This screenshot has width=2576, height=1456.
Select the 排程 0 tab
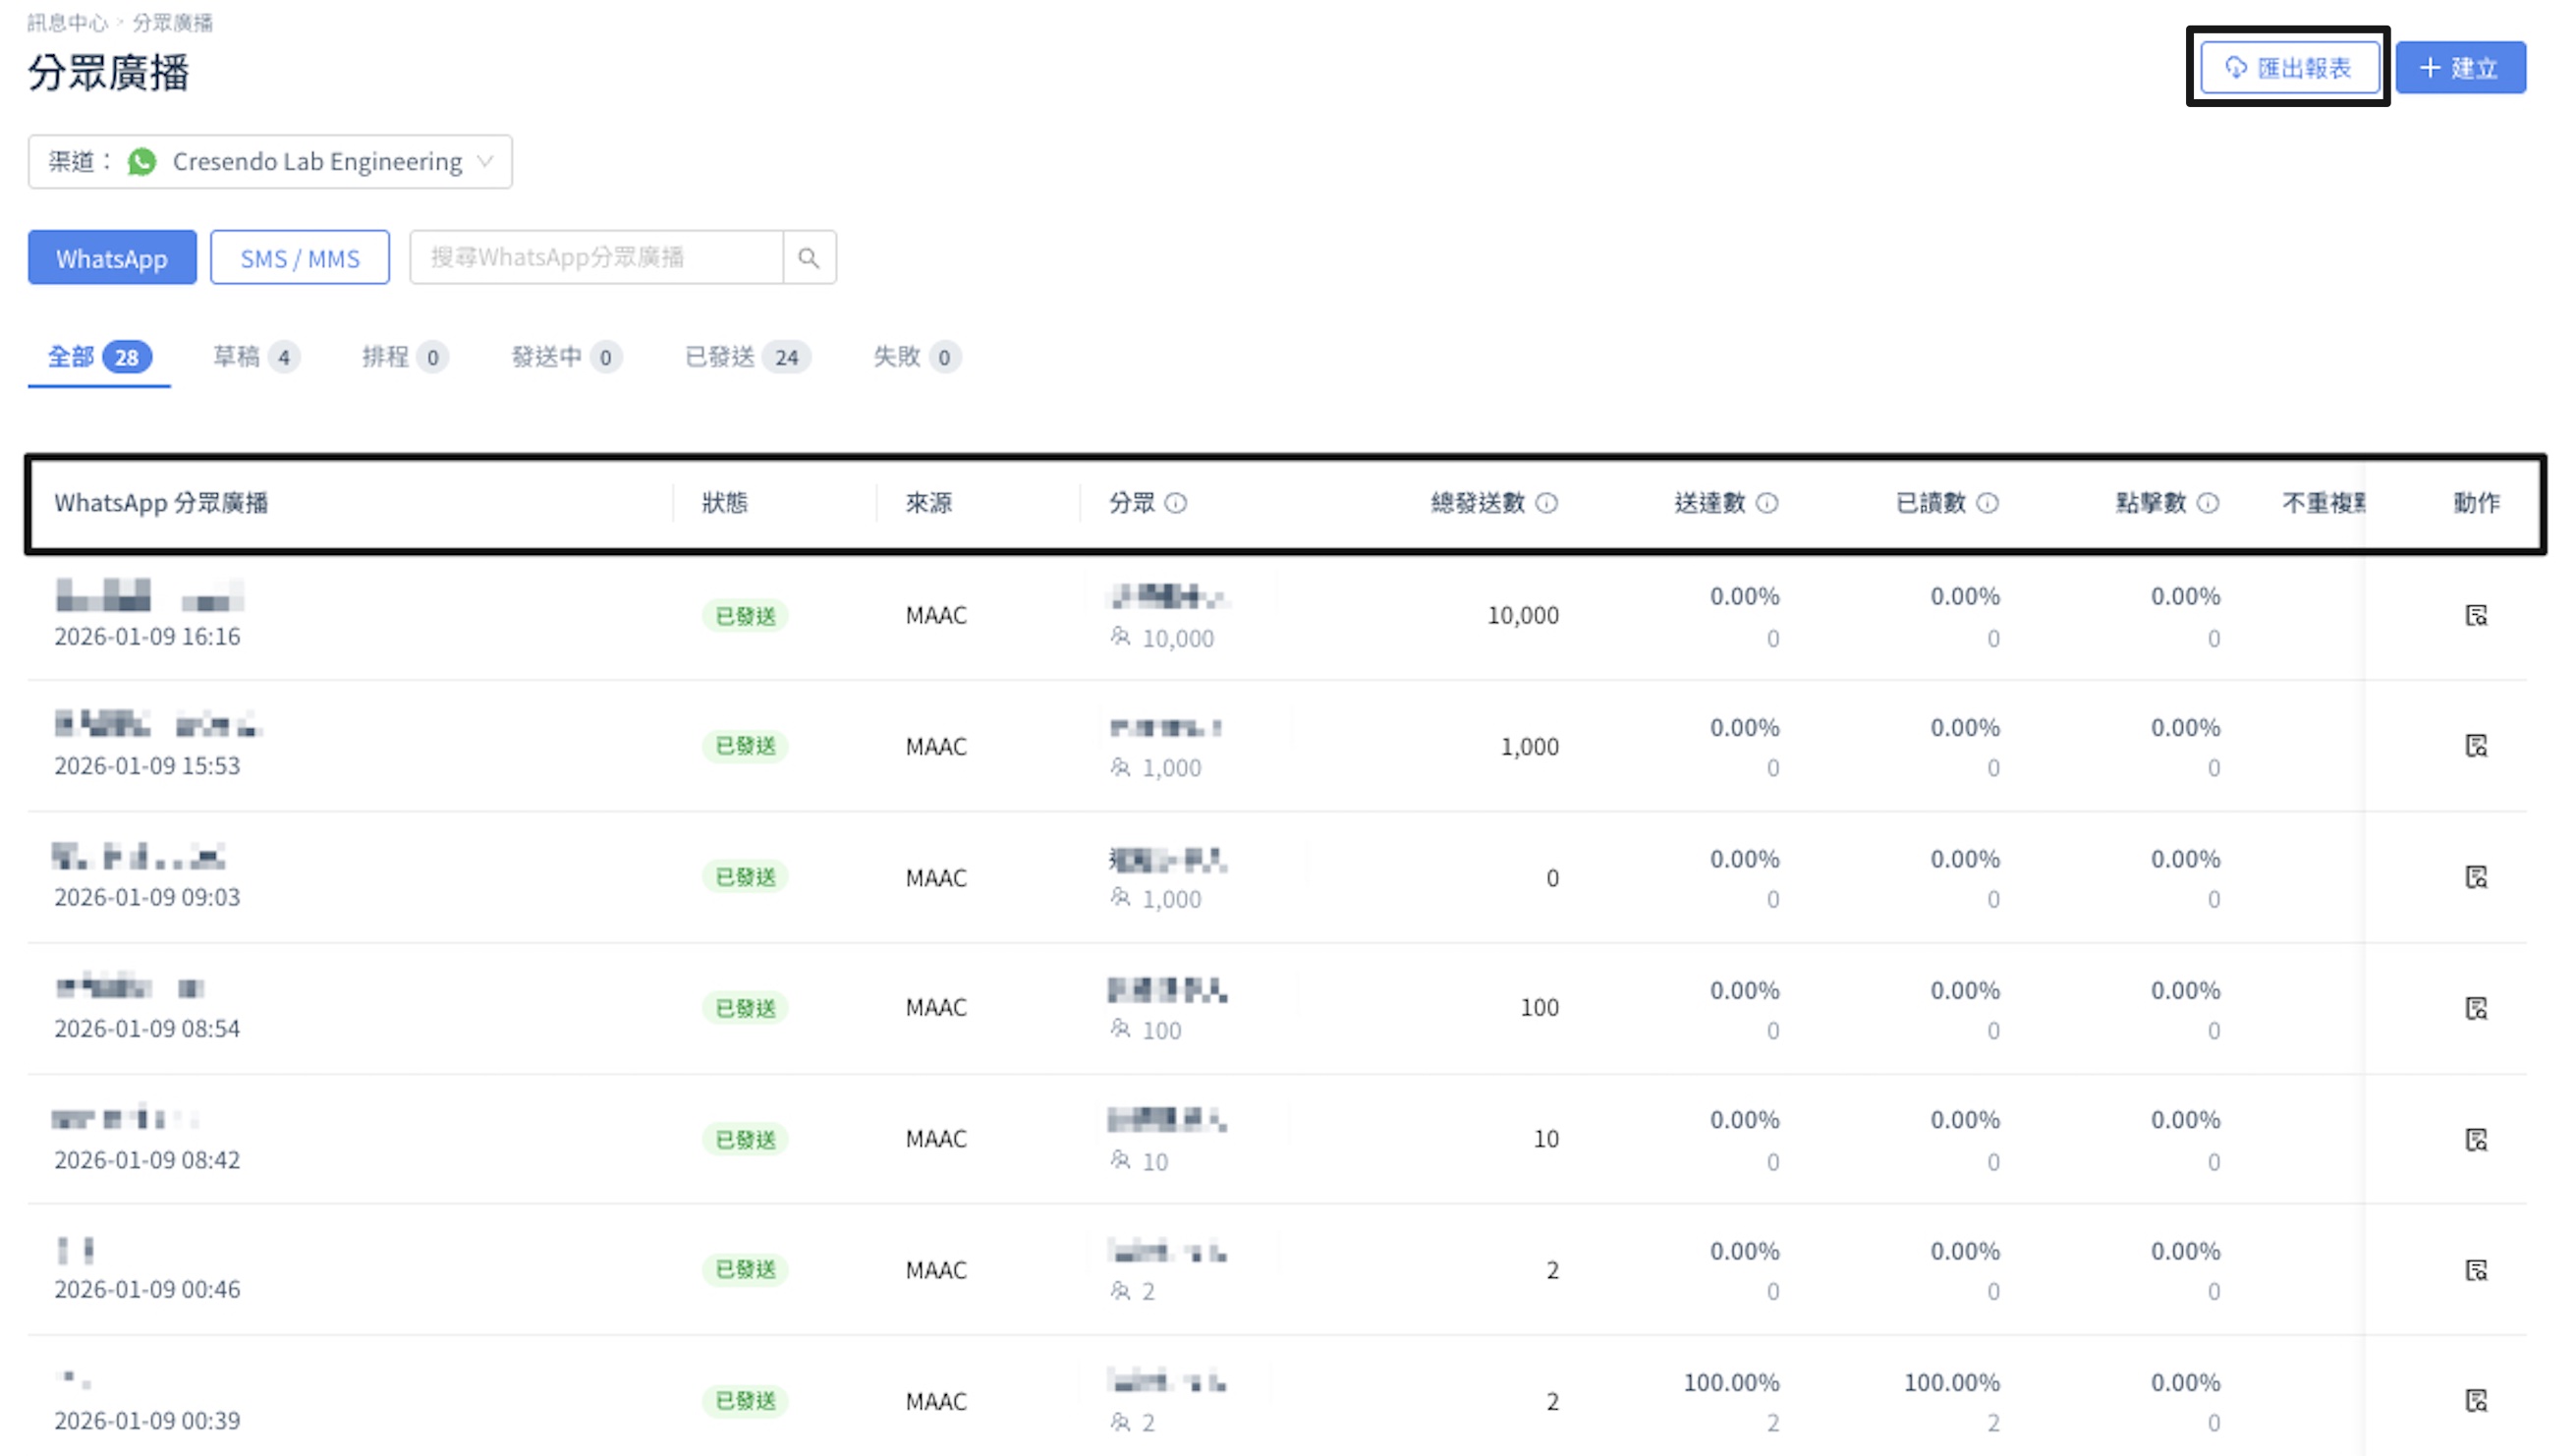click(405, 357)
